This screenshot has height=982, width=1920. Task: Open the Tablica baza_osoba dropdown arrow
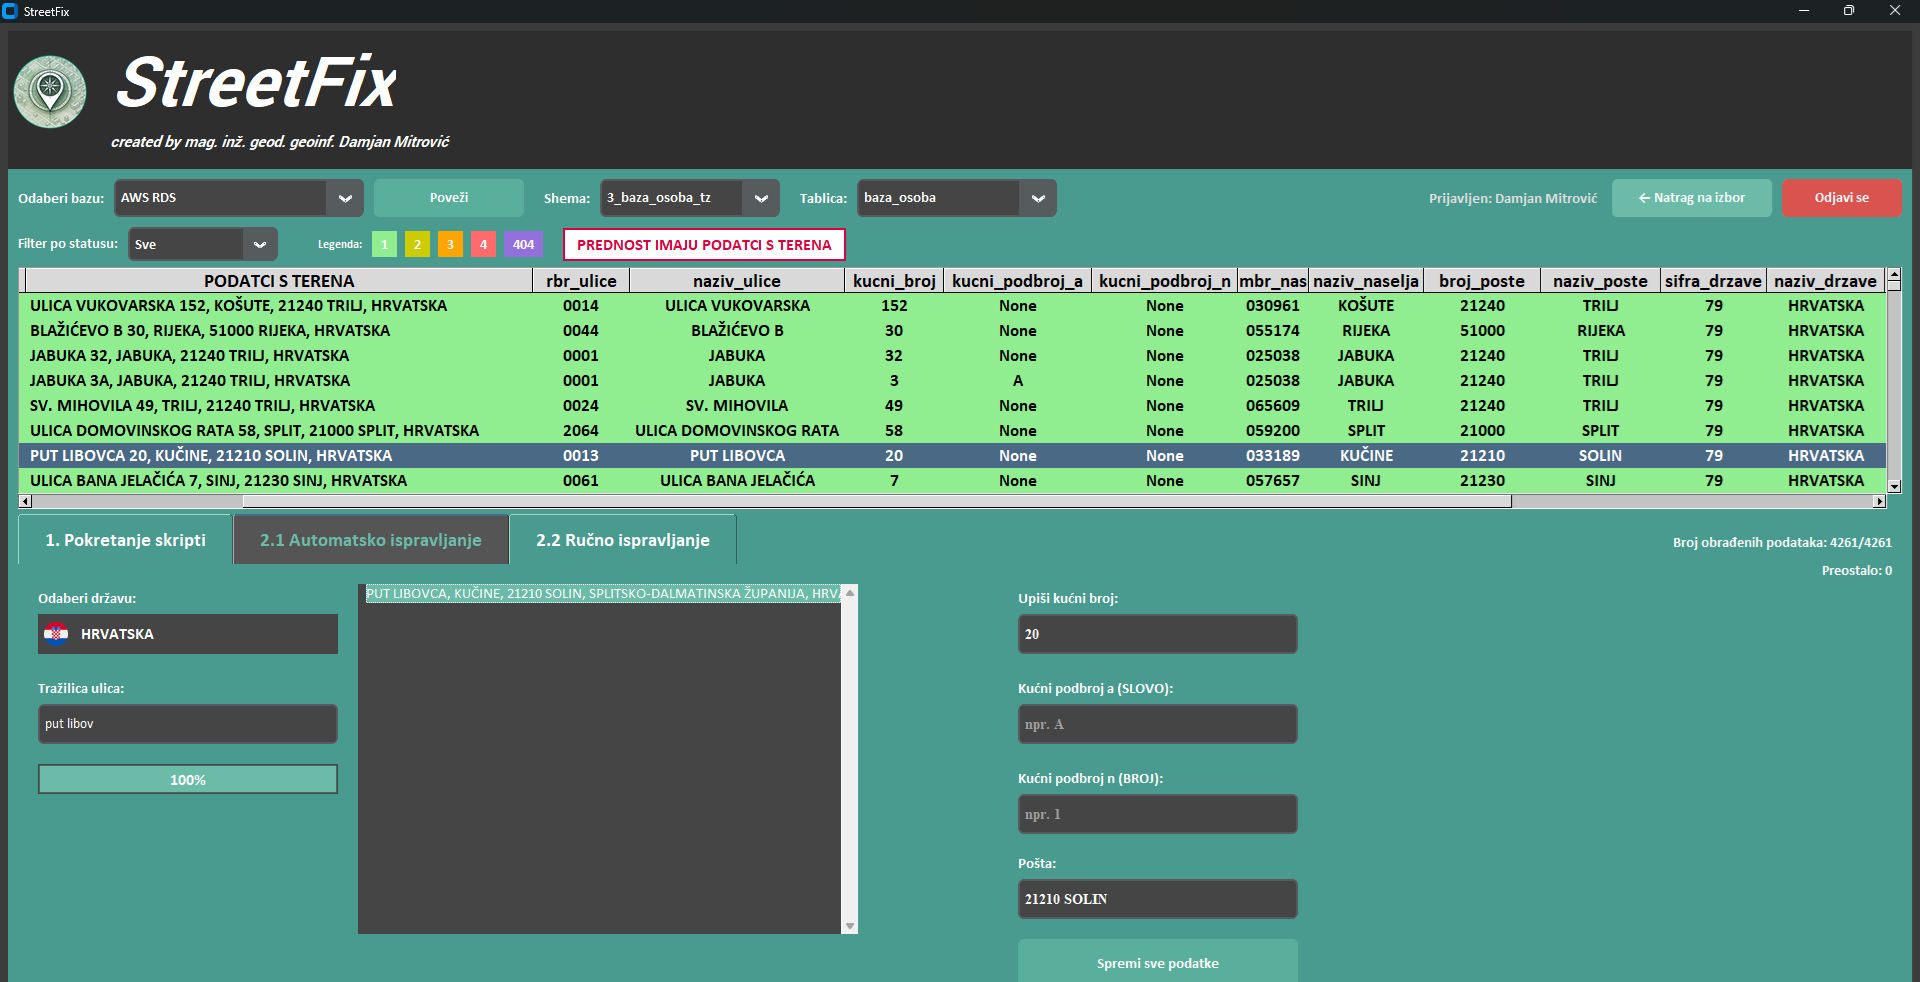pos(1038,198)
